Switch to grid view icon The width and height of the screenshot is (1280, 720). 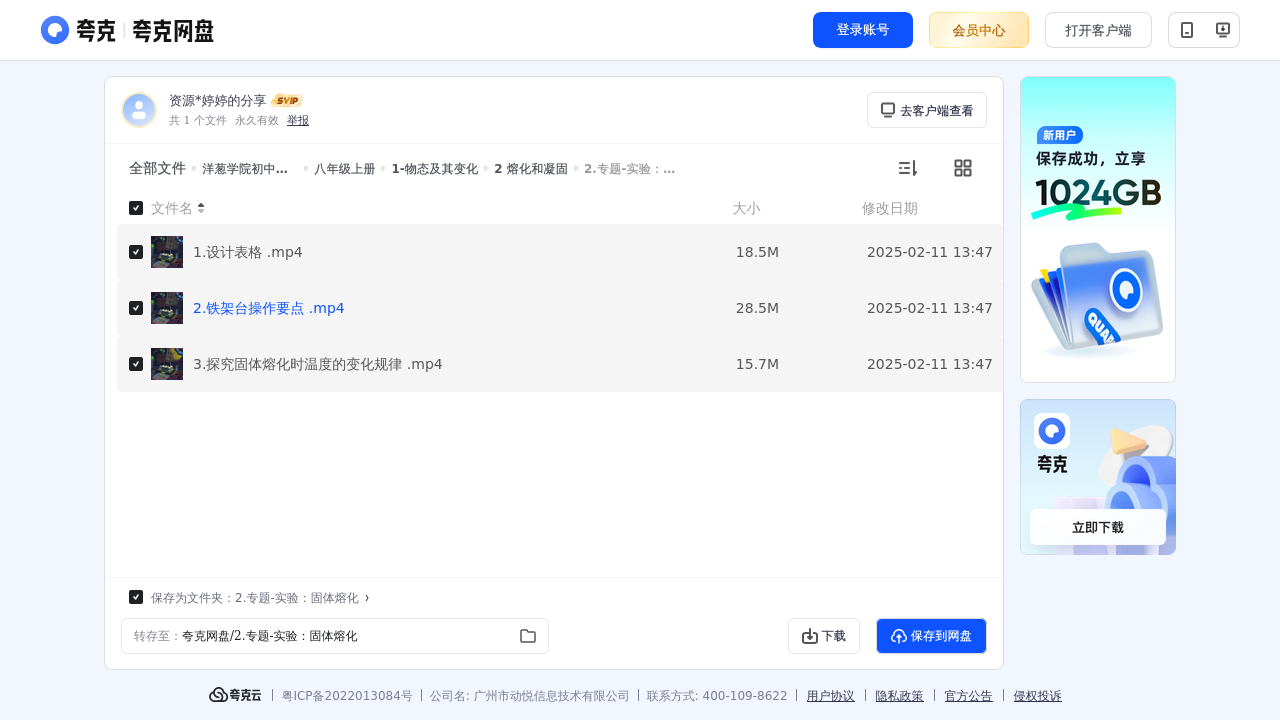click(963, 168)
